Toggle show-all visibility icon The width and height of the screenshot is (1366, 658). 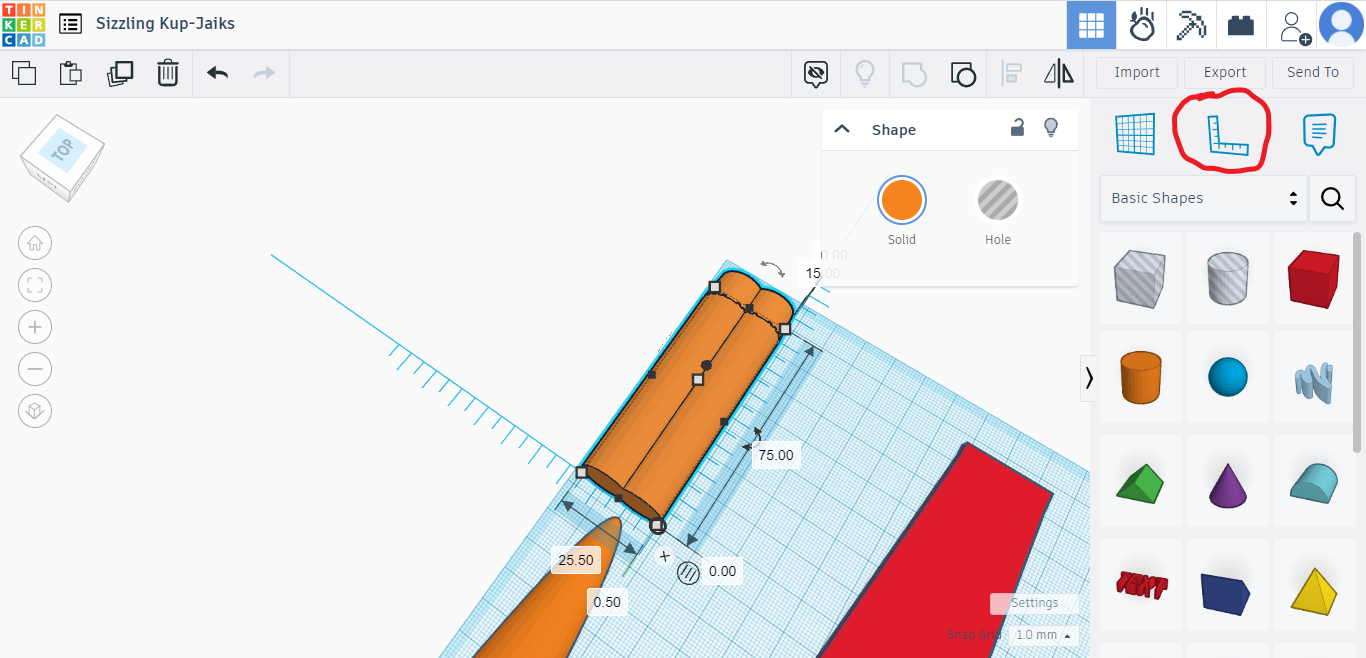point(864,73)
